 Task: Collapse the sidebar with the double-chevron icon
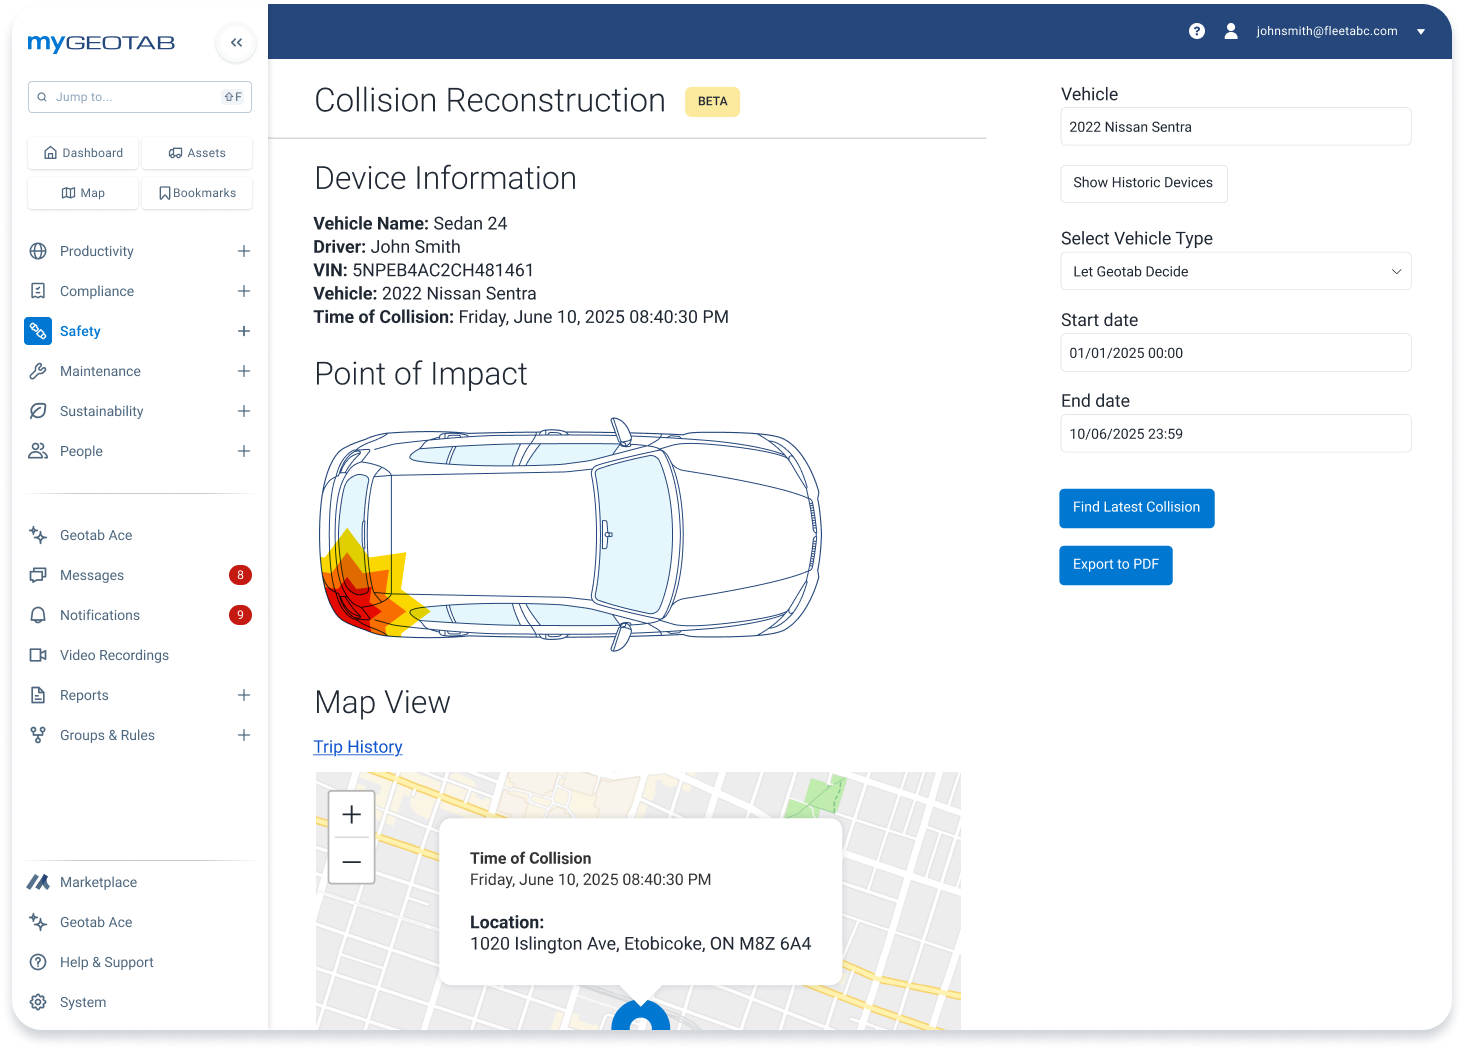coord(236,43)
